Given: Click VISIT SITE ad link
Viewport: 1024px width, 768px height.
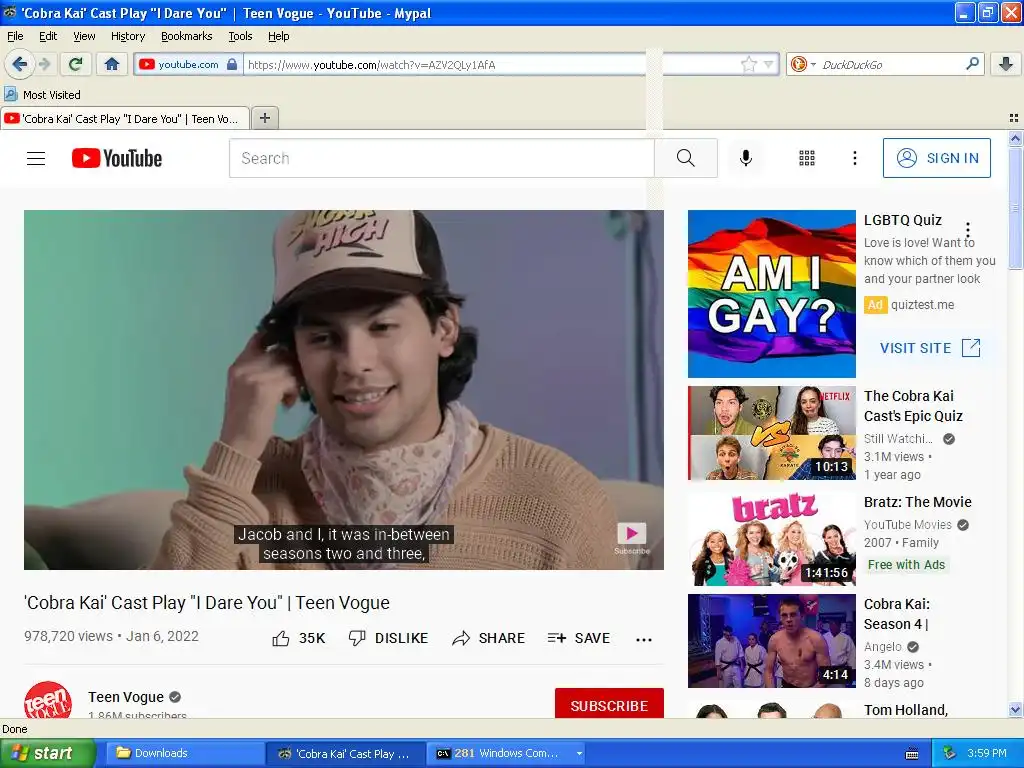Looking at the screenshot, I should (x=930, y=348).
